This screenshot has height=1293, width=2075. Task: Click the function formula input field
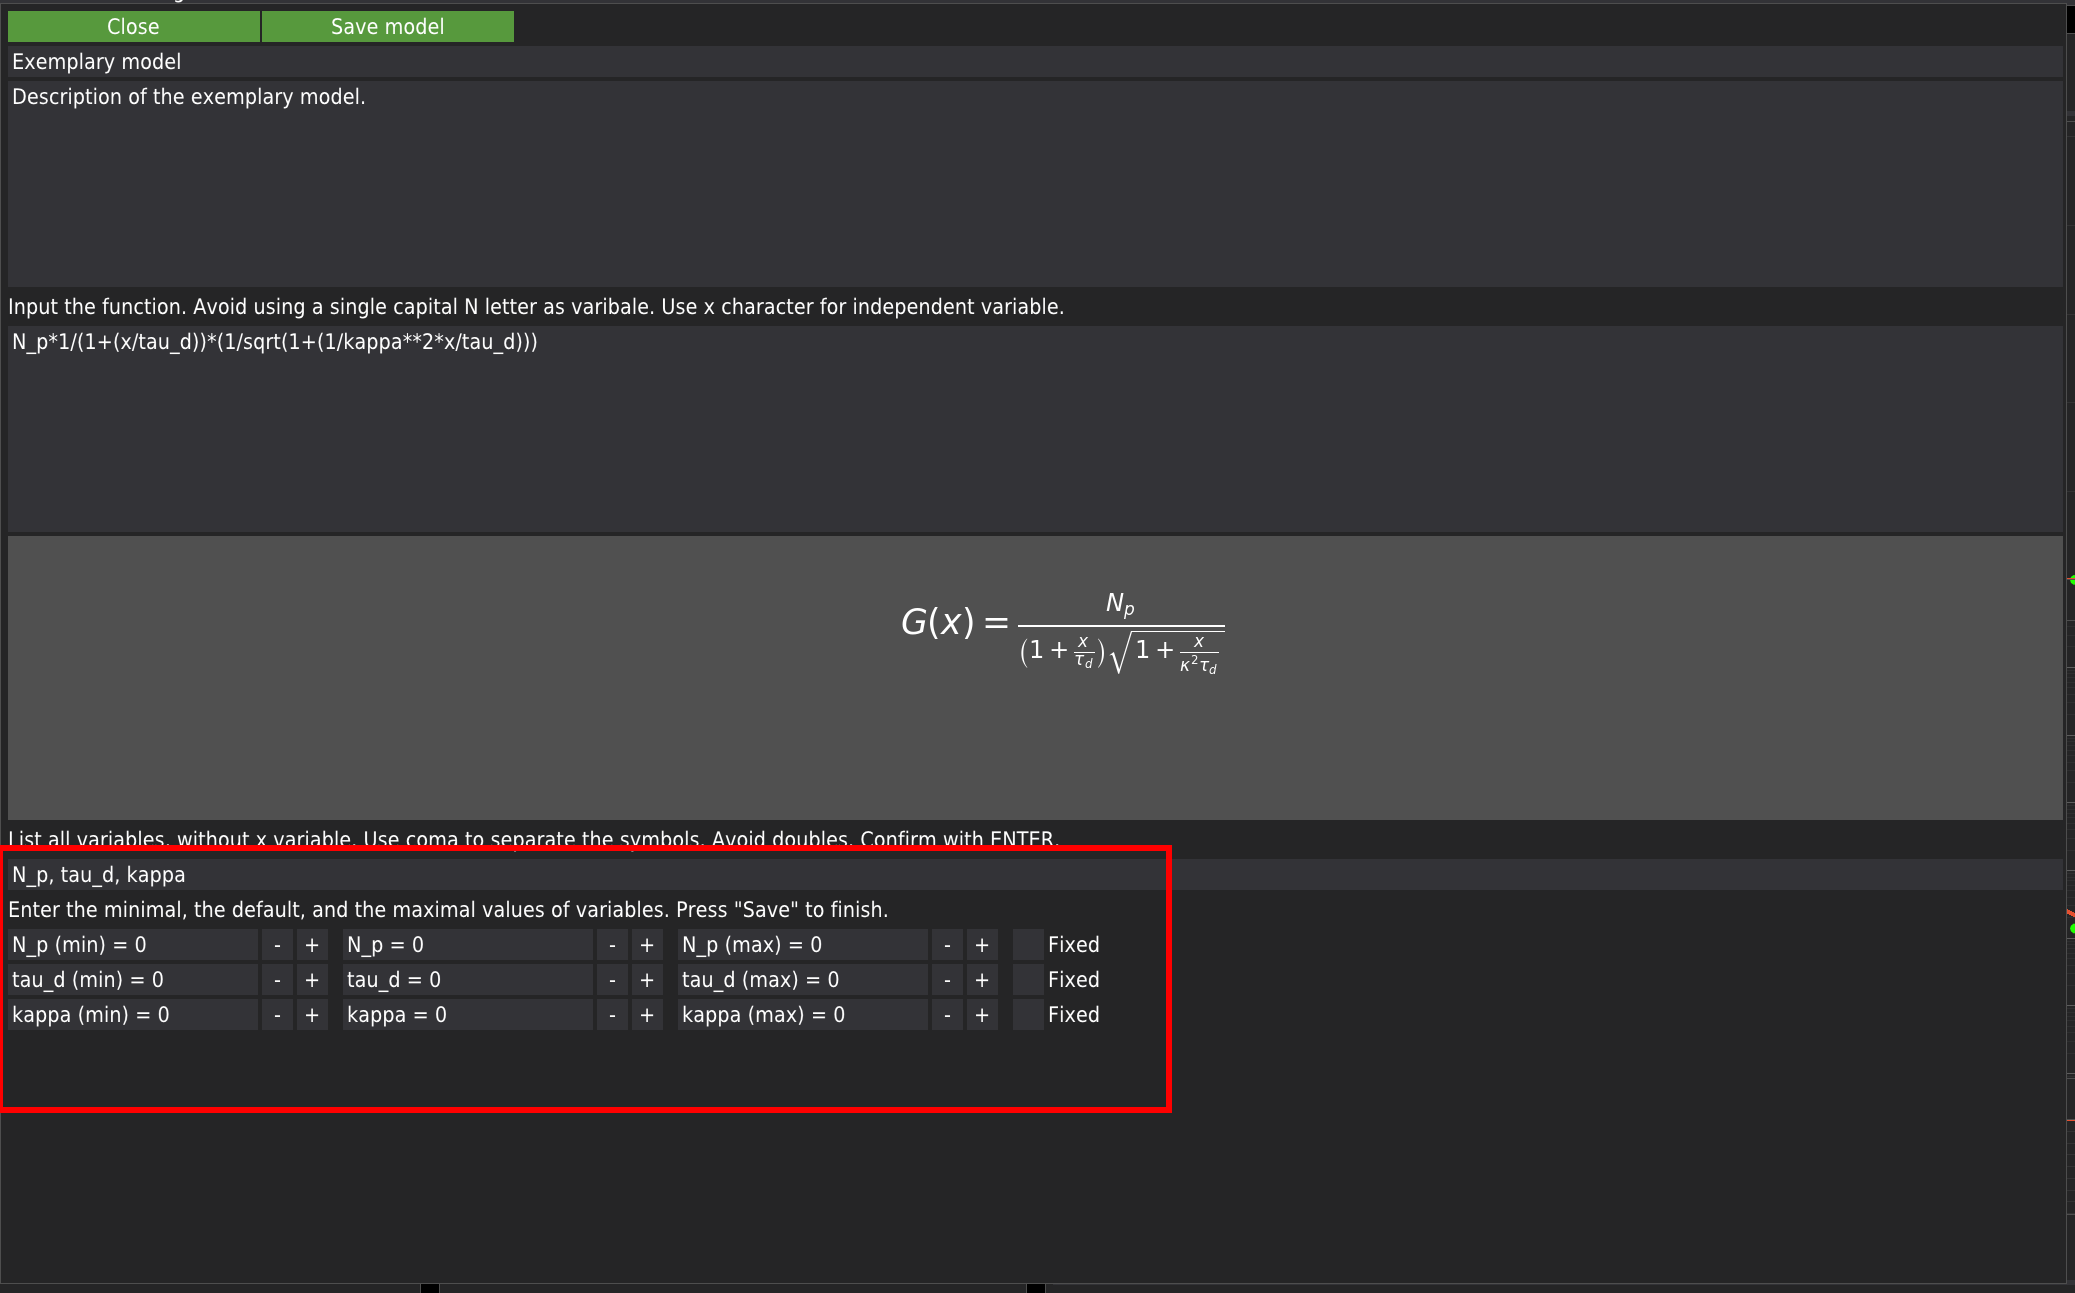1035,428
